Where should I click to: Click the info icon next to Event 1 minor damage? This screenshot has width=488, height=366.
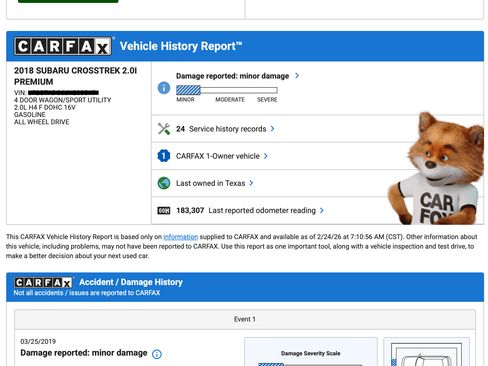[157, 354]
